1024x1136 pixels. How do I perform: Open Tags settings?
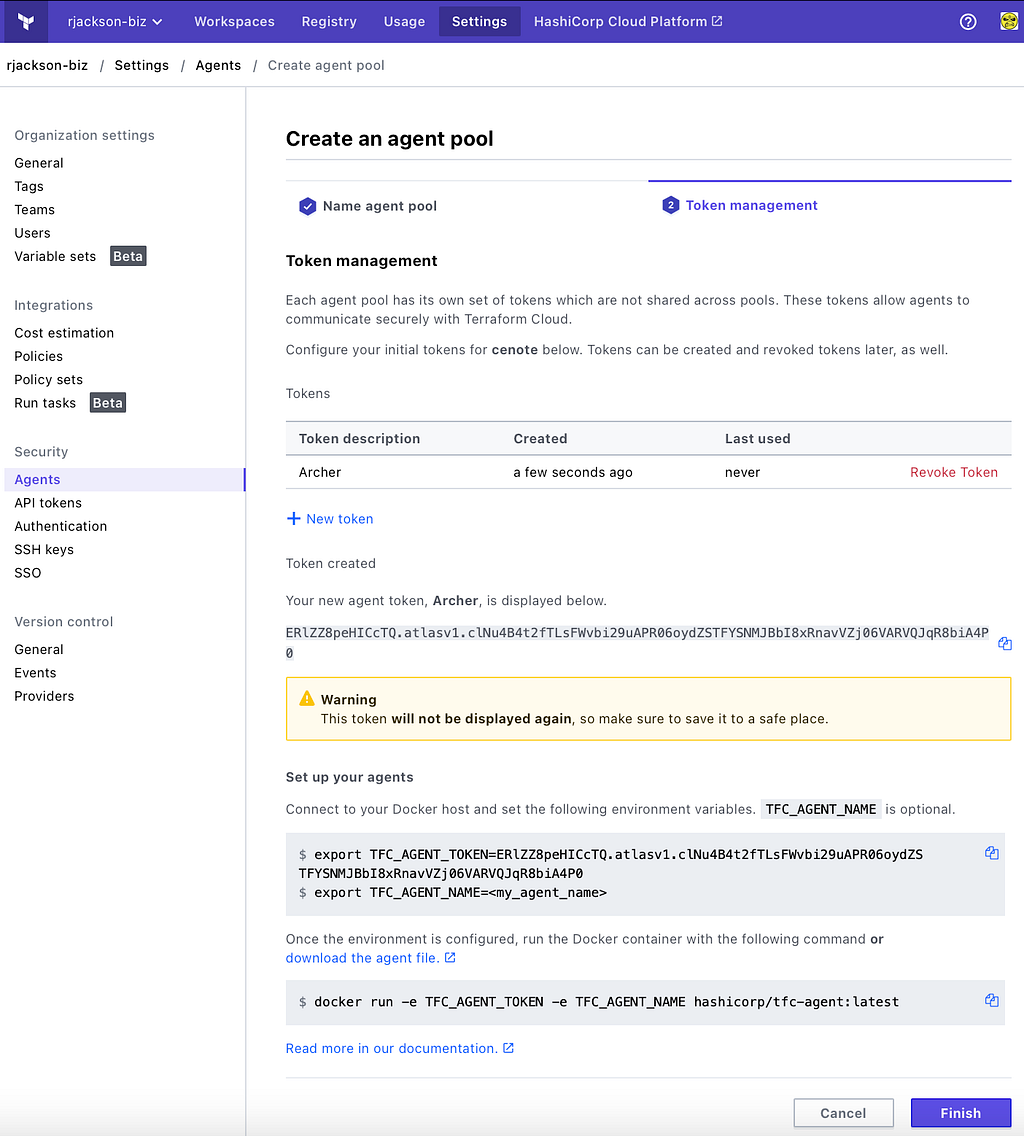coord(29,186)
